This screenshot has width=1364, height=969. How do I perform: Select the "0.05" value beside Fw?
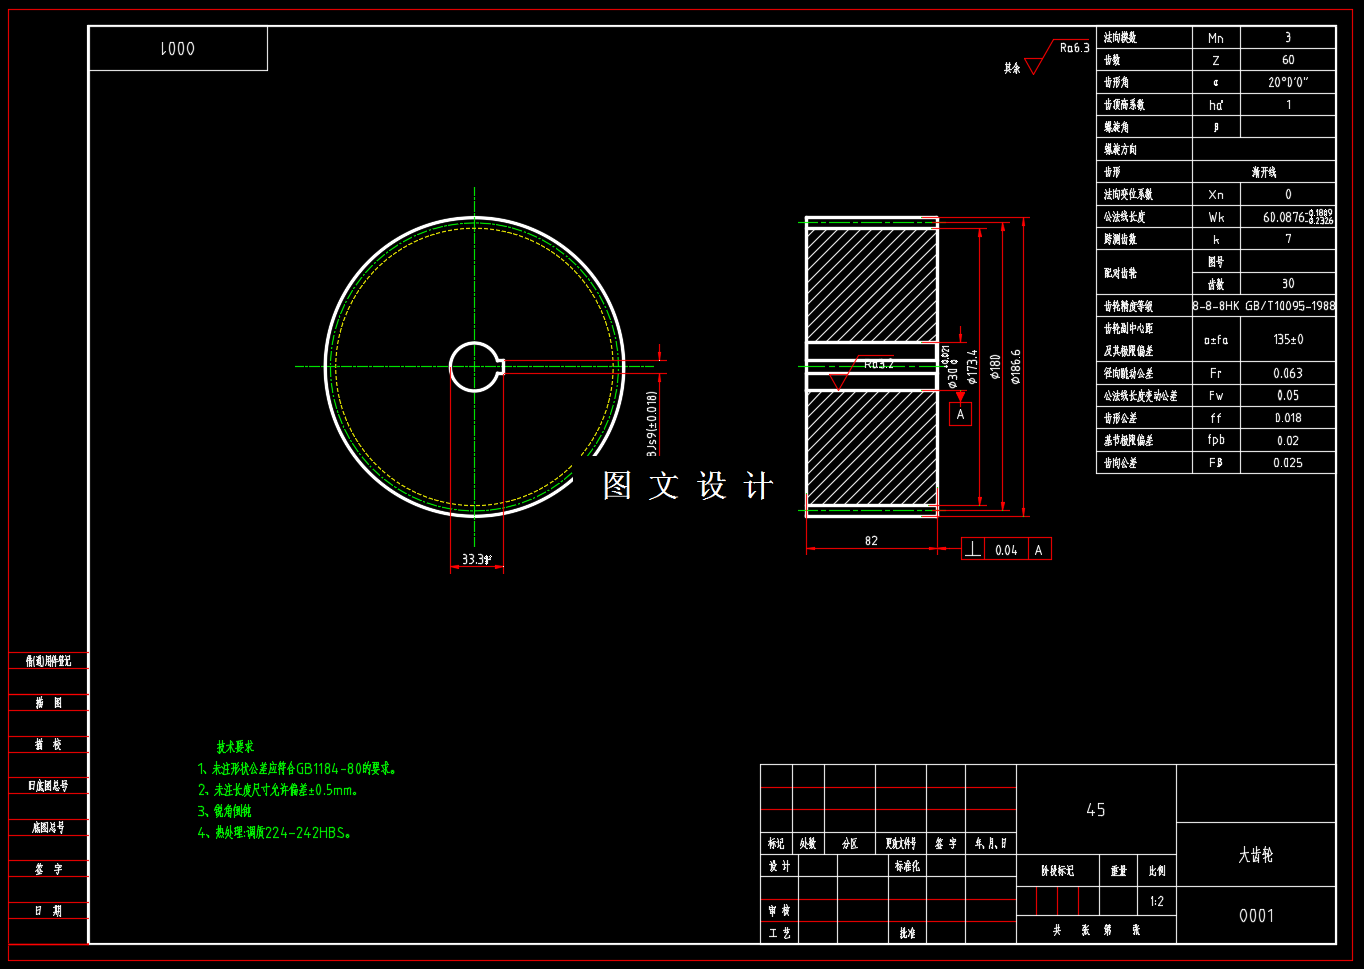pyautogui.click(x=1288, y=396)
